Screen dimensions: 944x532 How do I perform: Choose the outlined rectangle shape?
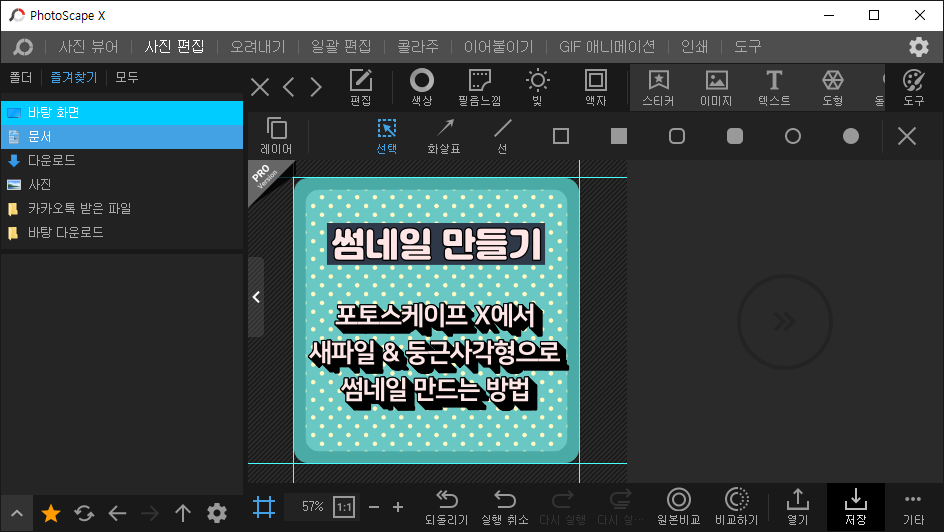coord(560,136)
